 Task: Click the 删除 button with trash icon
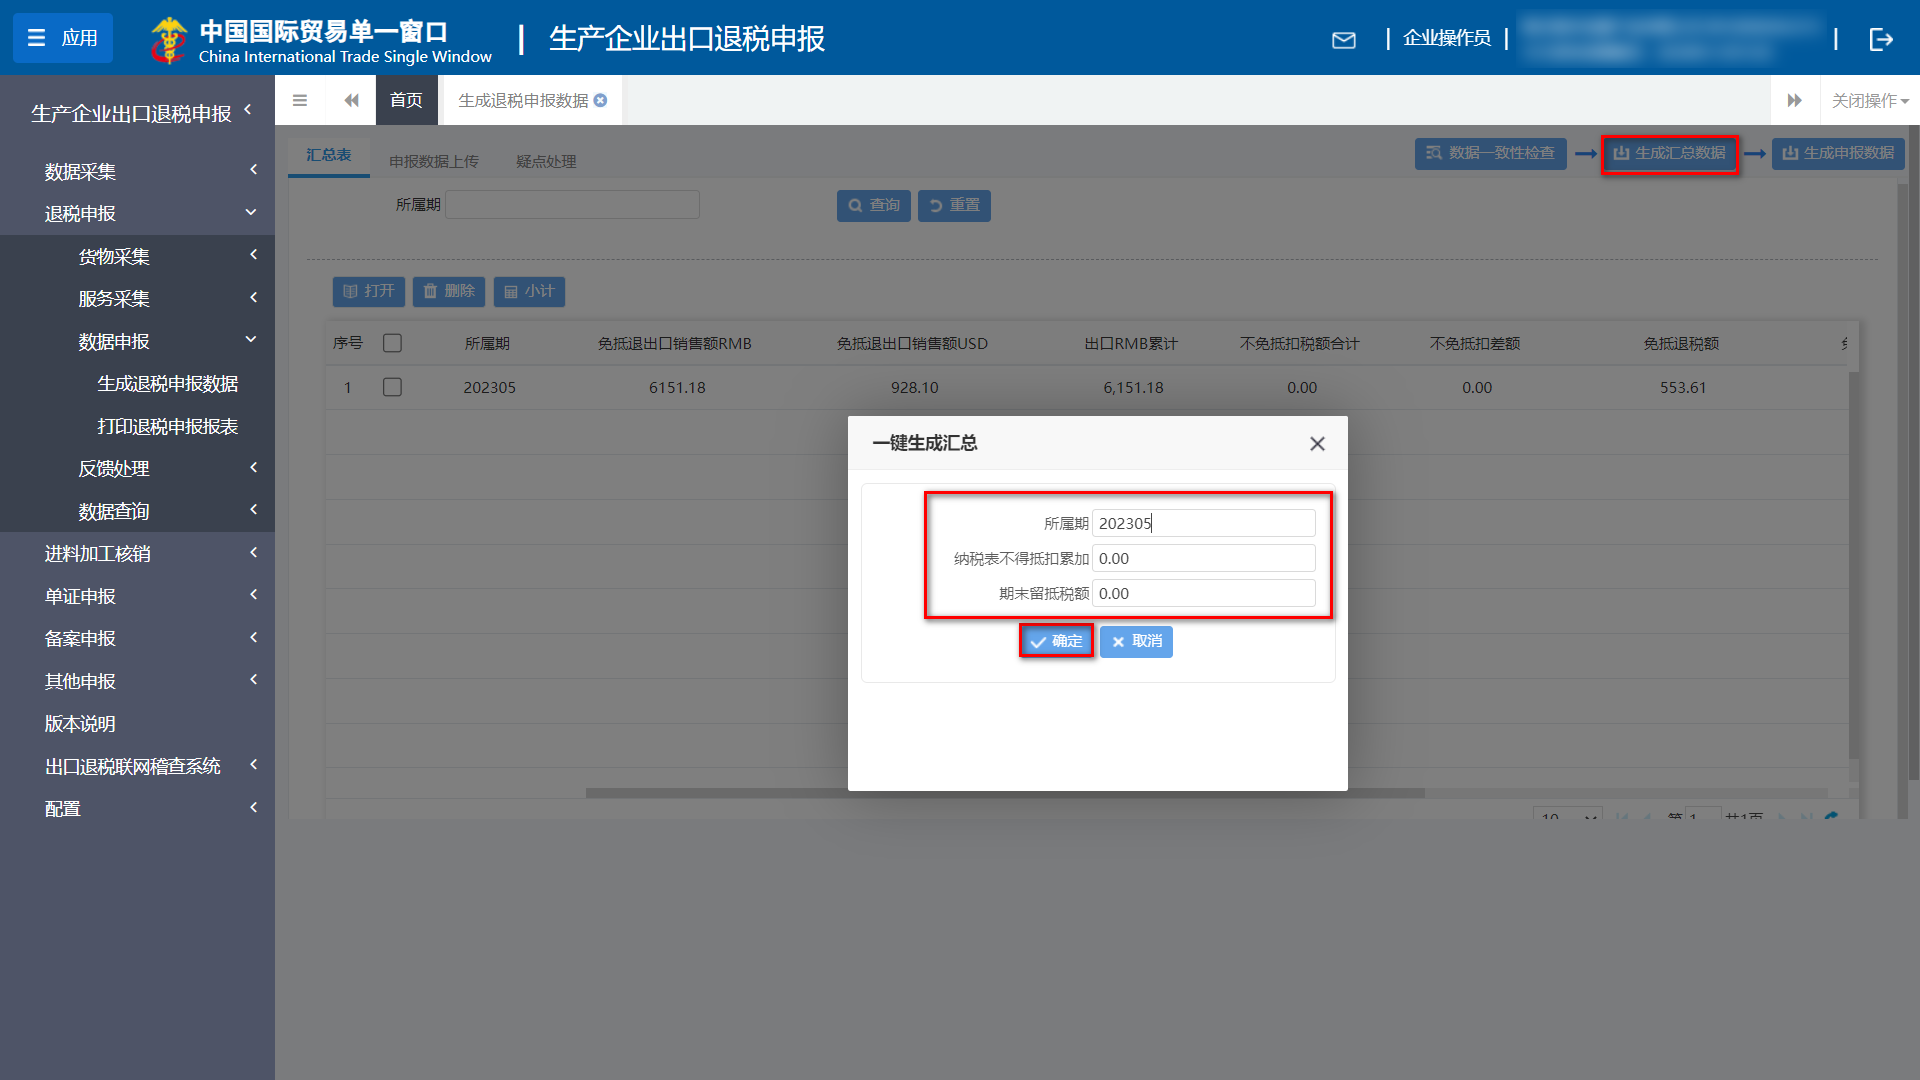tap(448, 291)
